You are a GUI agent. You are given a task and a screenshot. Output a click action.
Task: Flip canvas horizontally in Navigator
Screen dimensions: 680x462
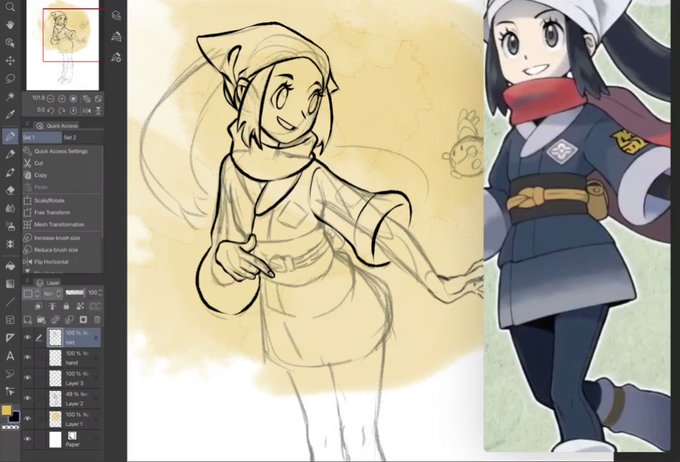coord(87,111)
